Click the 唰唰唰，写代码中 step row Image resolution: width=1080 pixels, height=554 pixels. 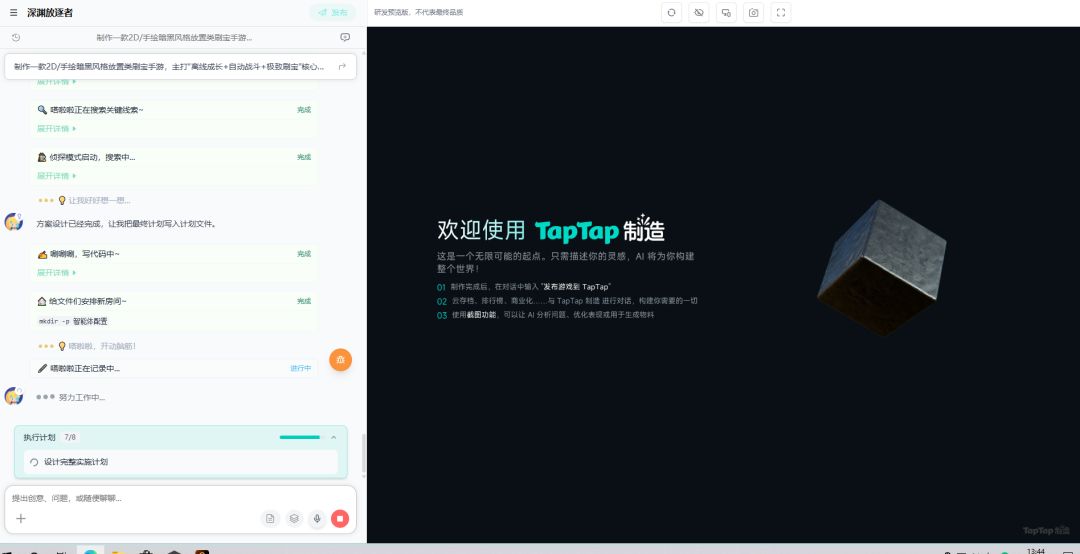[x=174, y=254]
